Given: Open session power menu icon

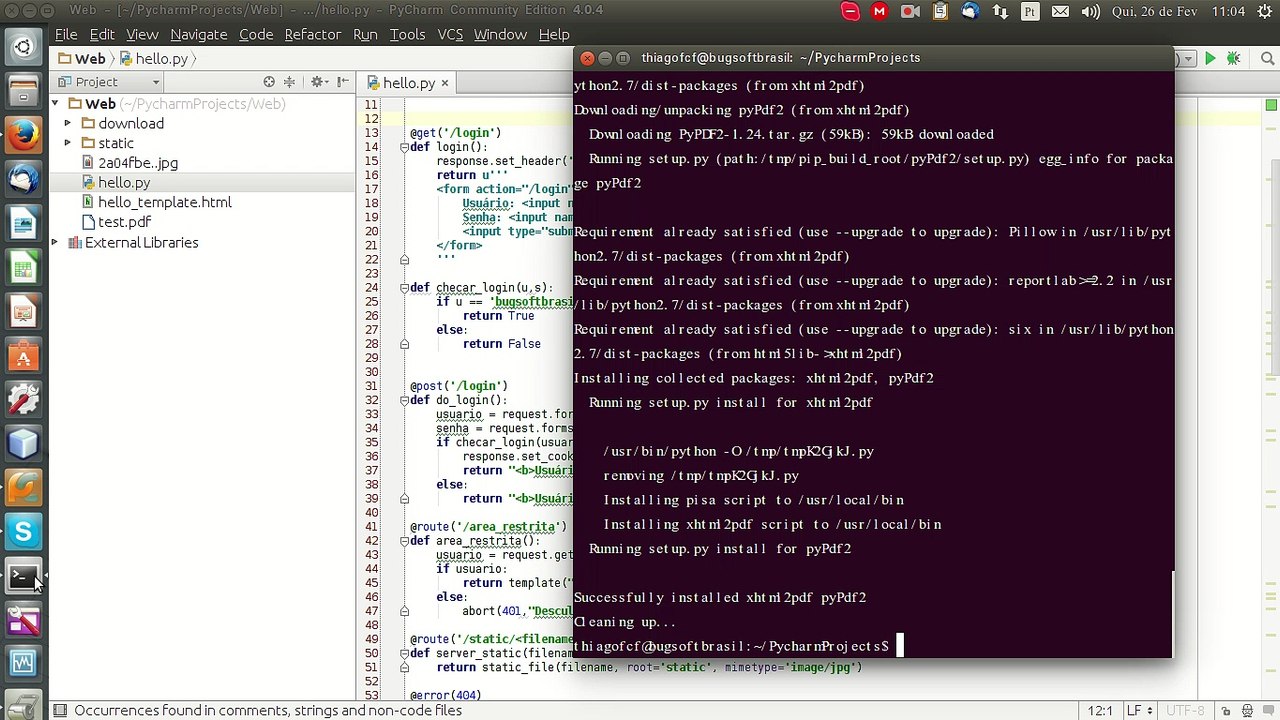Looking at the screenshot, I should point(1262,12).
